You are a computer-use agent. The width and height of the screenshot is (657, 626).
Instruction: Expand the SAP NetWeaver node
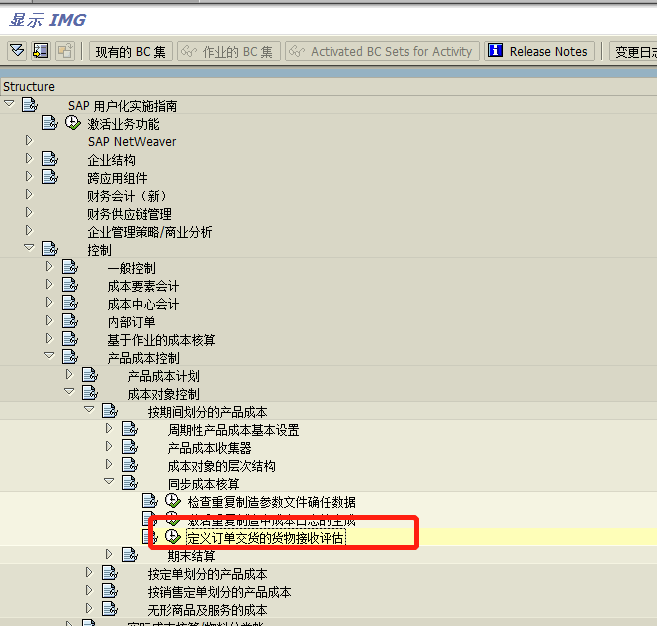tap(29, 140)
